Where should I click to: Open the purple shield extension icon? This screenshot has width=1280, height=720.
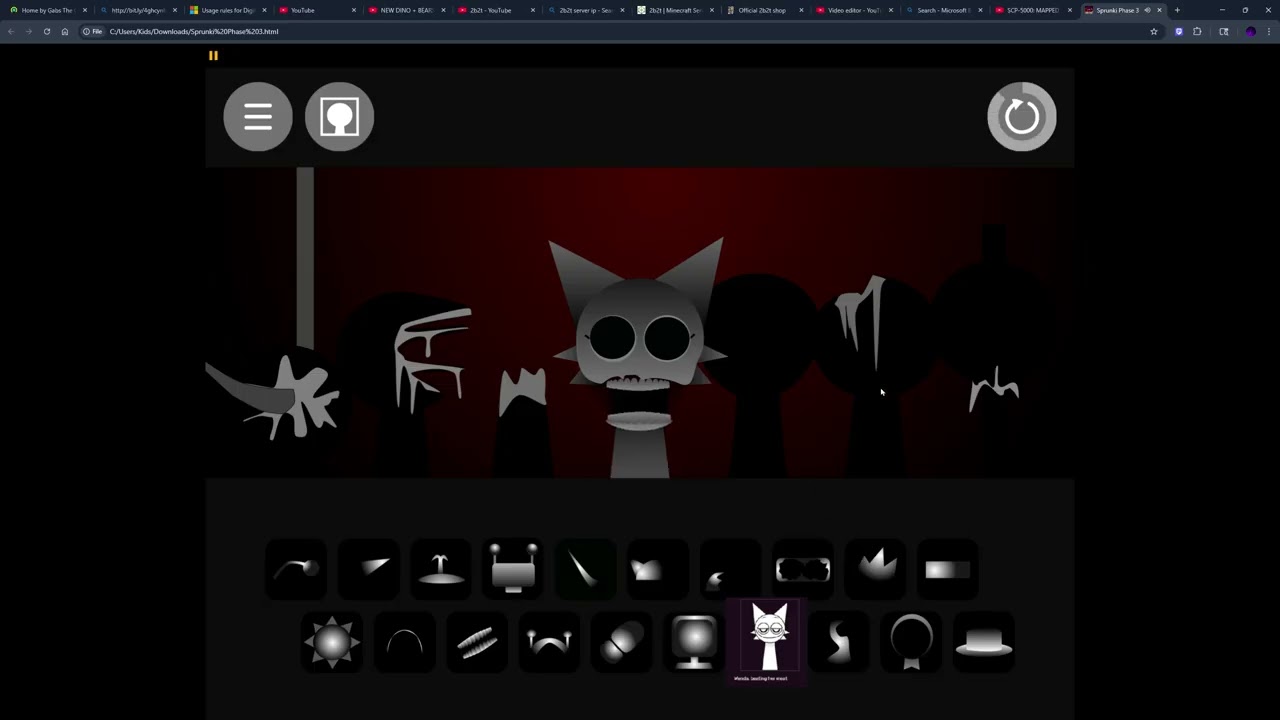1179,31
